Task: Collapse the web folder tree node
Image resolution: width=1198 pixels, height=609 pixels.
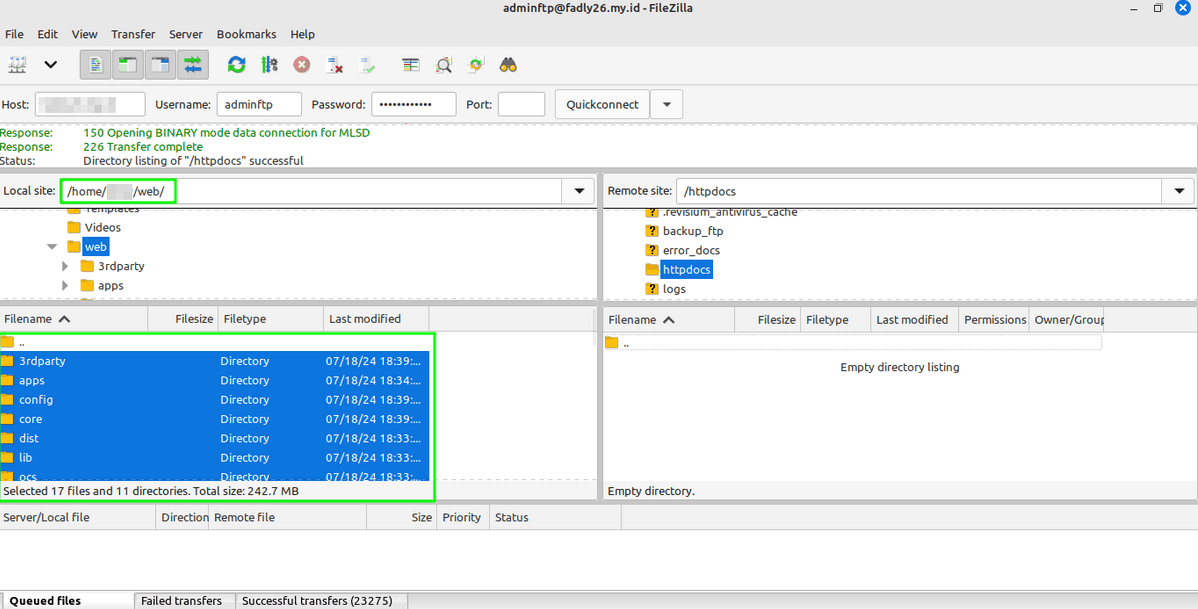Action: click(x=52, y=246)
